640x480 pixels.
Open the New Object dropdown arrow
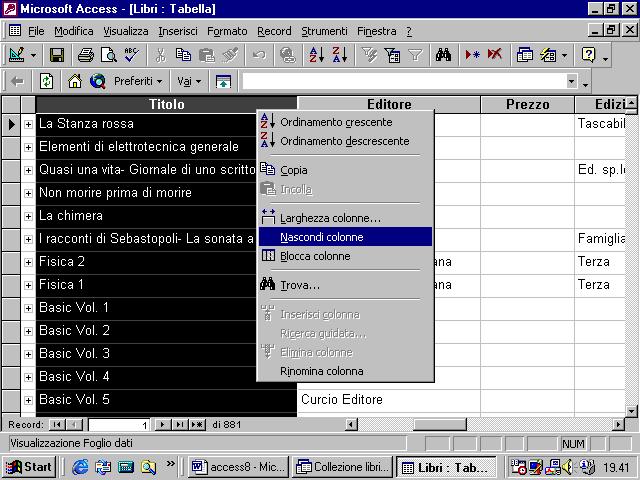click(564, 55)
